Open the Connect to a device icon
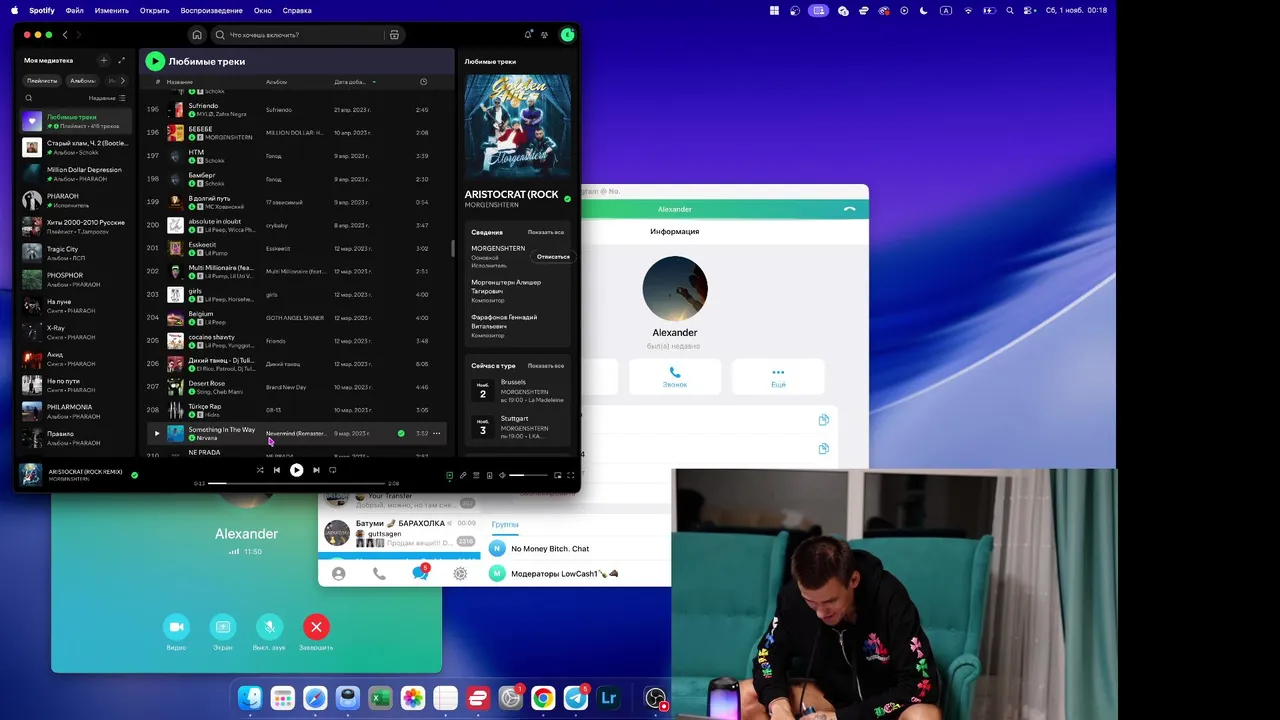 489,475
